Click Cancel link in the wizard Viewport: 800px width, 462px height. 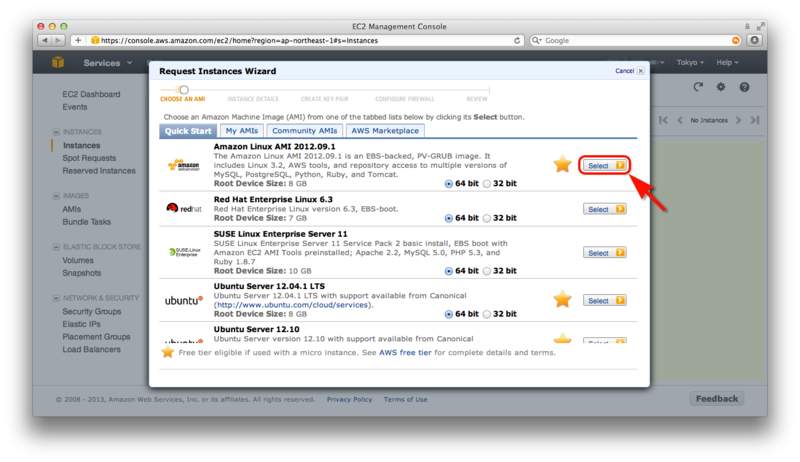(x=624, y=71)
